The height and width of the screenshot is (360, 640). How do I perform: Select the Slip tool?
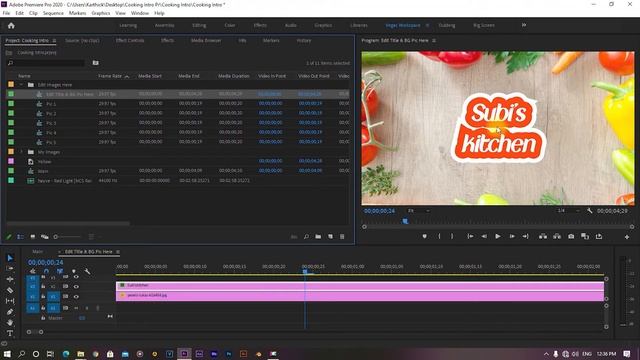pyautogui.click(x=10, y=301)
